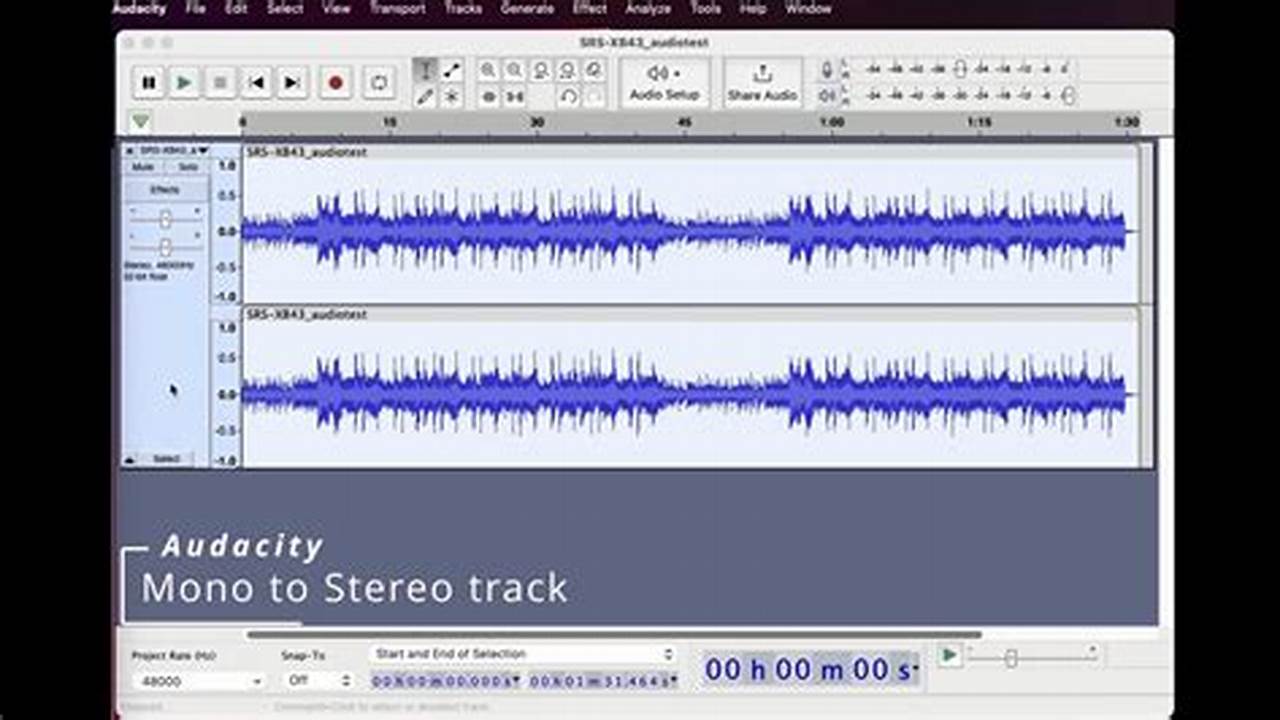Open the Snap-To Off dropdown

point(318,680)
